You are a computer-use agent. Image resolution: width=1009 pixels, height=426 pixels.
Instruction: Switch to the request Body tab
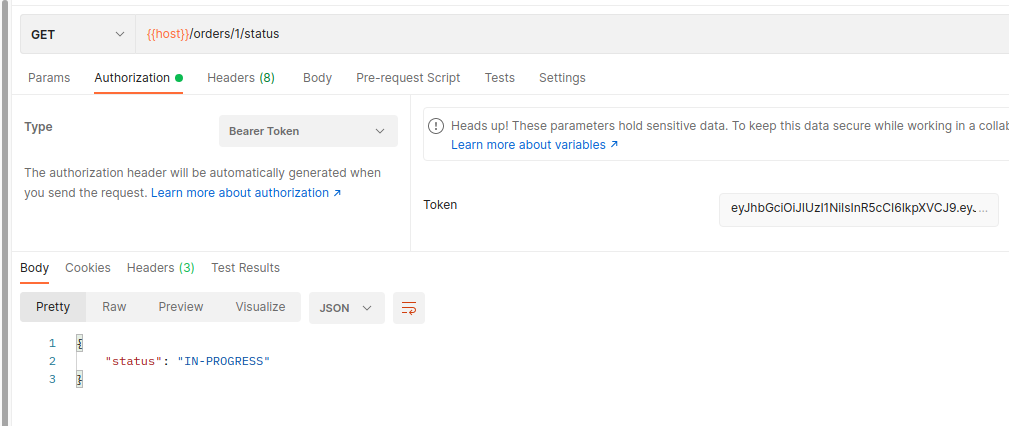317,78
